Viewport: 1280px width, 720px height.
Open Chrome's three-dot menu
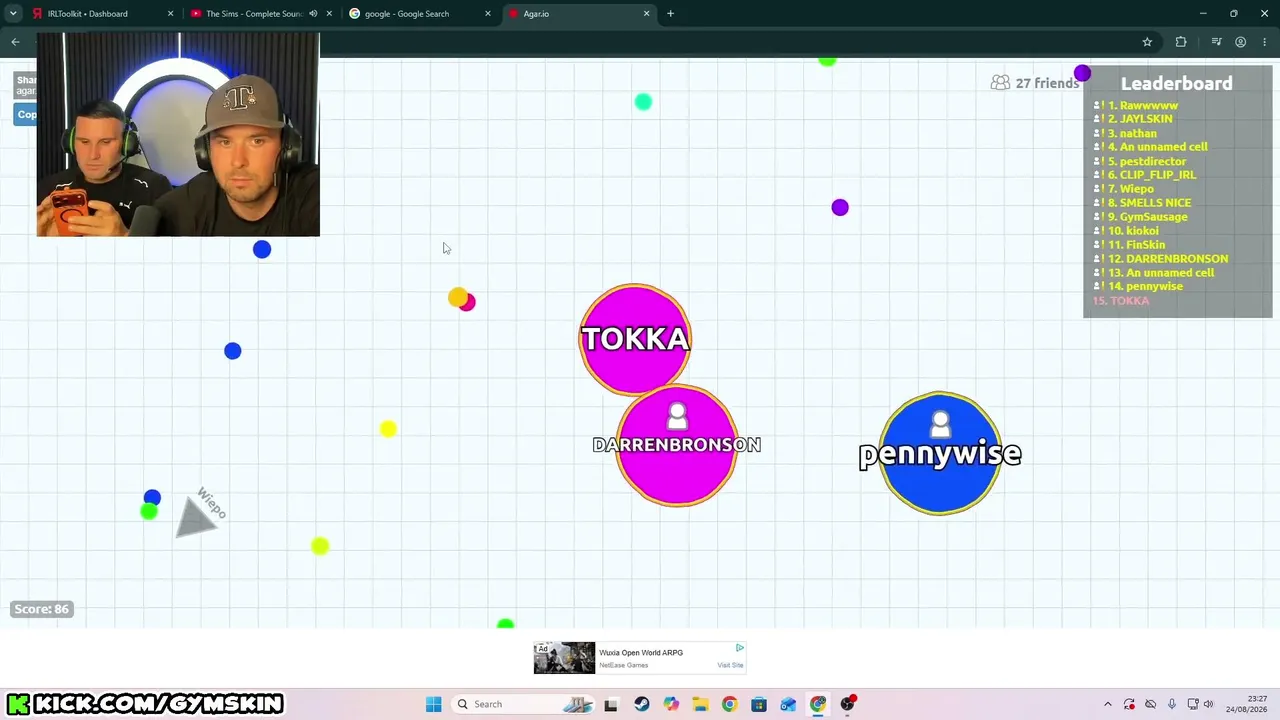1264,42
